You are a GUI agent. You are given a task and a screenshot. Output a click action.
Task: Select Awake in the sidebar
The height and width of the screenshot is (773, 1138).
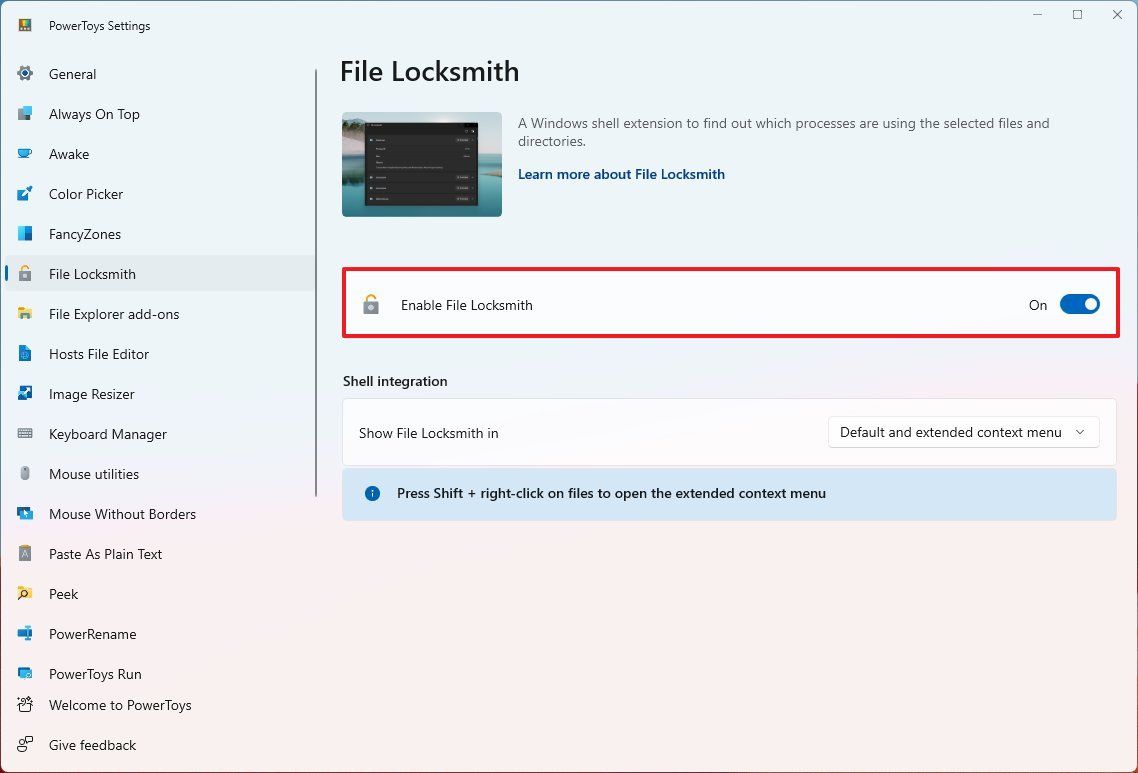point(160,154)
